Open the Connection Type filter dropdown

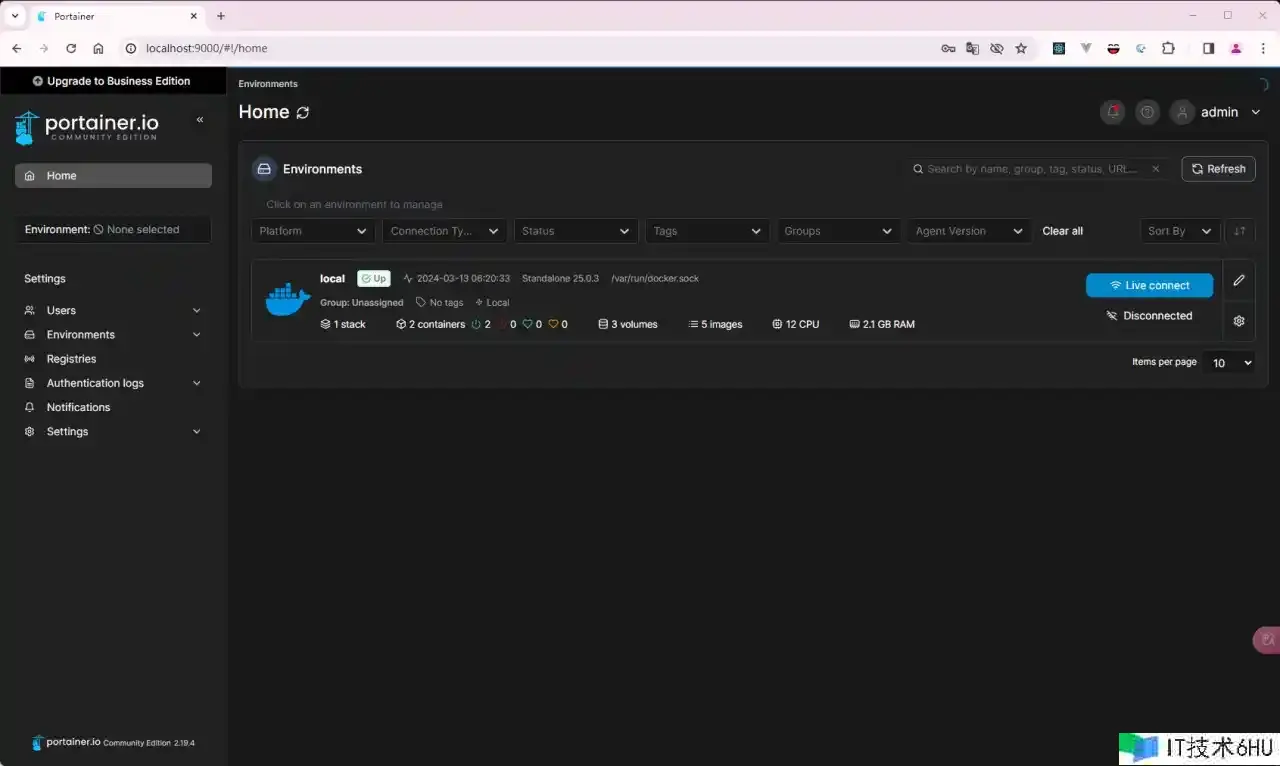pos(445,231)
